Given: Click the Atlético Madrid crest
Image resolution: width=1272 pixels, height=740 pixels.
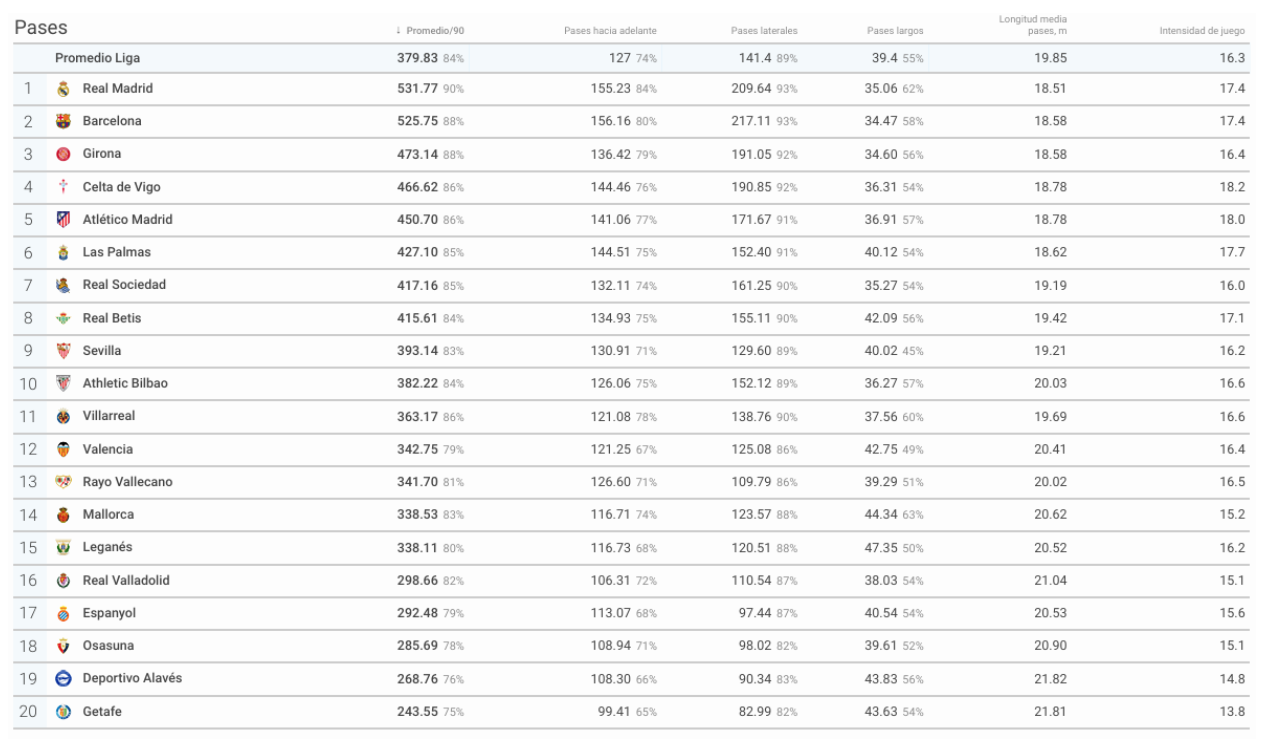Looking at the screenshot, I should pos(63,220).
